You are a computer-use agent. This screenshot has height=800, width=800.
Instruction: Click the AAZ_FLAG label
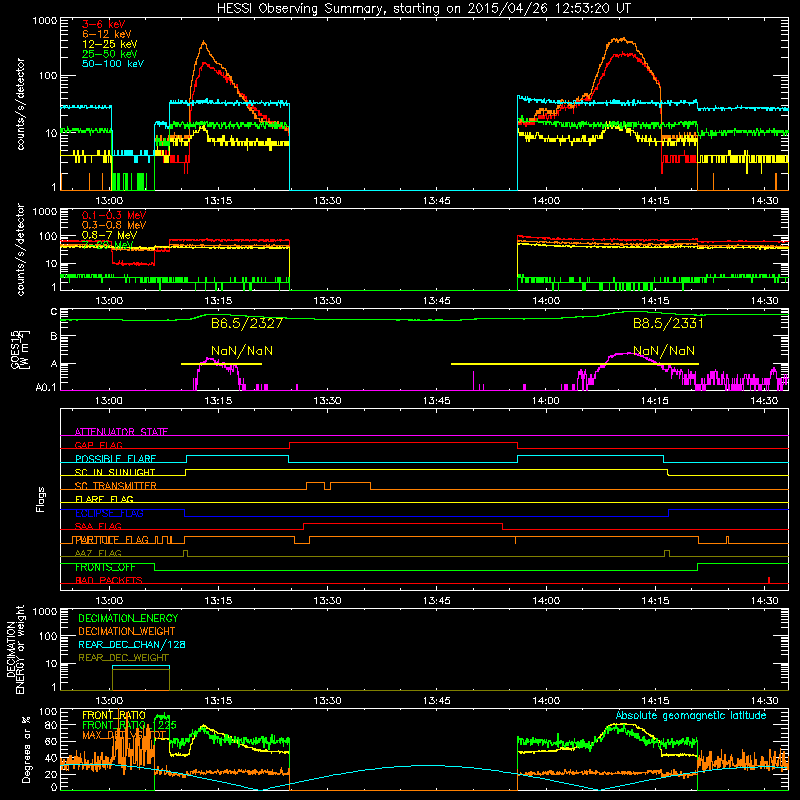[x=98, y=554]
